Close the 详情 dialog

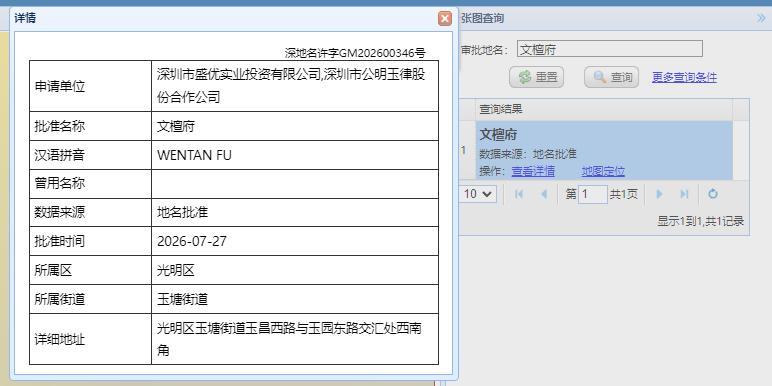coord(445,19)
